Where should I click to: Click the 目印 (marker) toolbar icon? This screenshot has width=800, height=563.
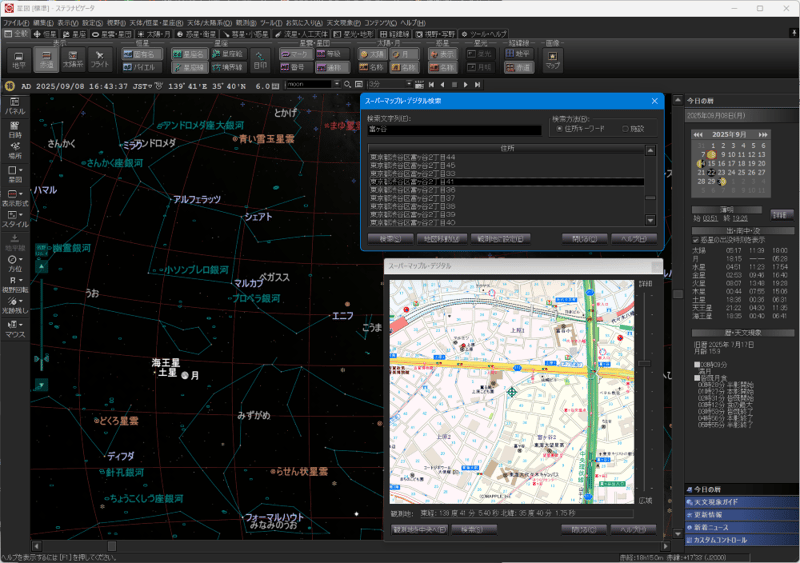260,60
